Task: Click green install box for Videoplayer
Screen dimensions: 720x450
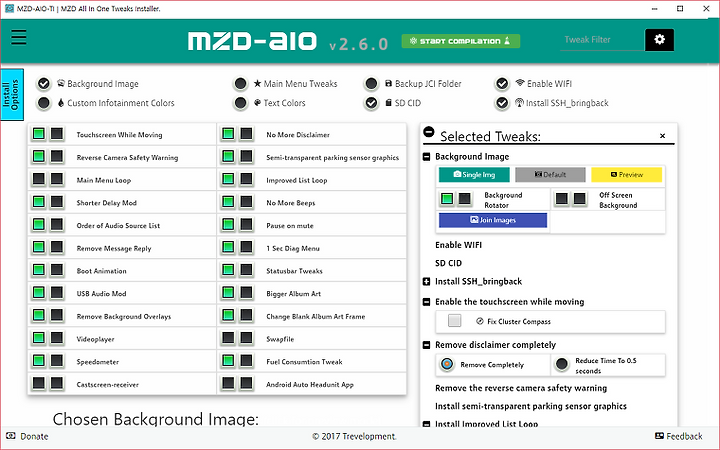Action: point(39,338)
